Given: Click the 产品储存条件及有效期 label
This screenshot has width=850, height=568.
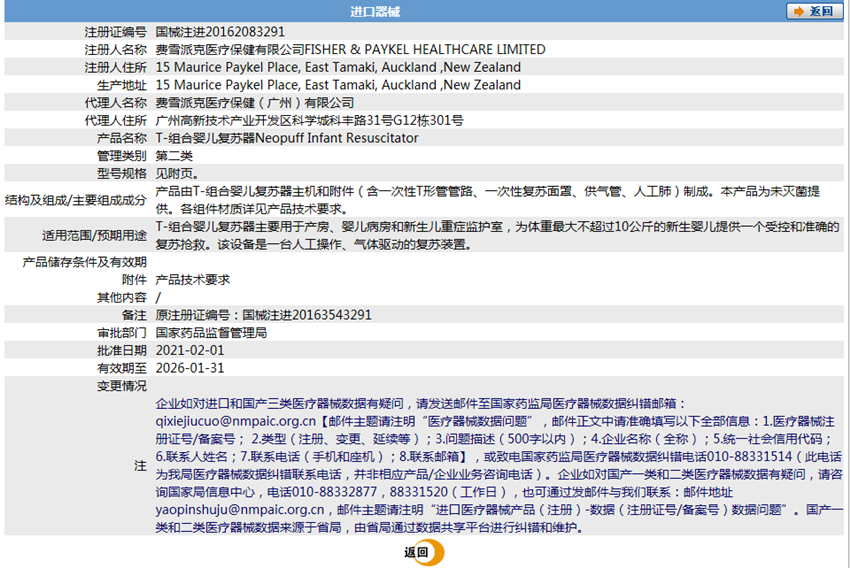Looking at the screenshot, I should point(85,262).
